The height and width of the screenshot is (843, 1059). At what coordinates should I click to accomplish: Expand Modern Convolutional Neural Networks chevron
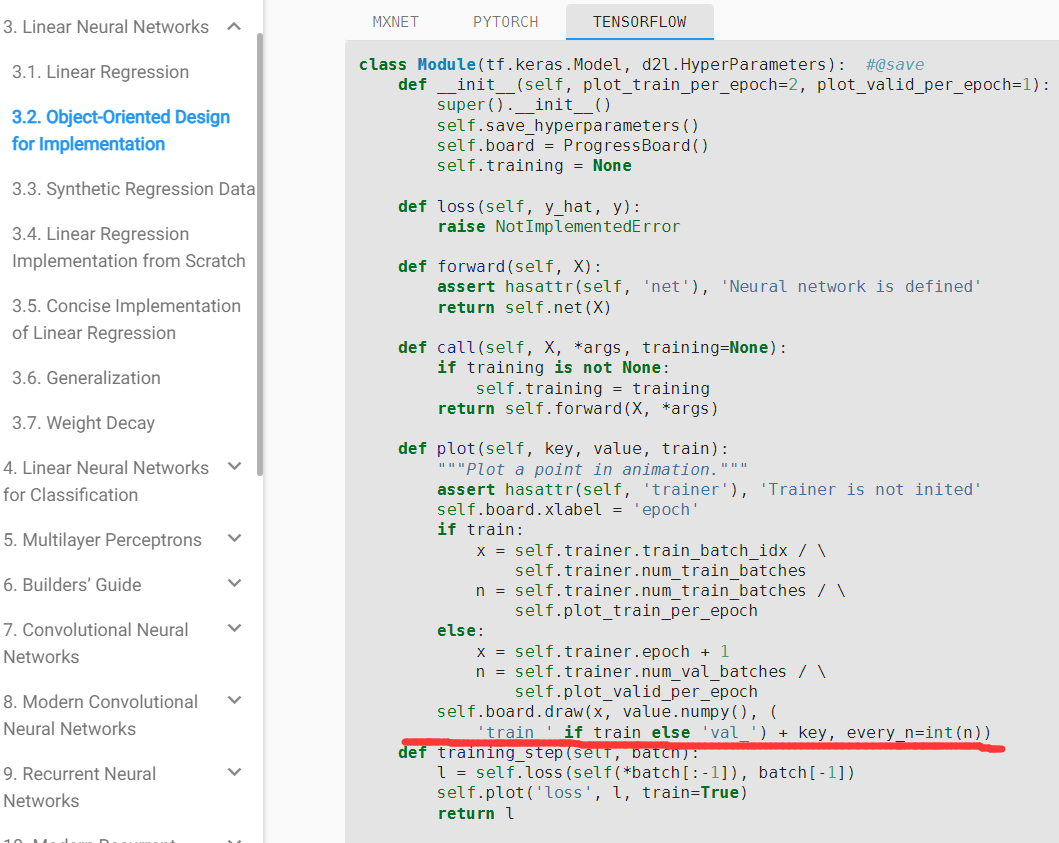click(234, 700)
